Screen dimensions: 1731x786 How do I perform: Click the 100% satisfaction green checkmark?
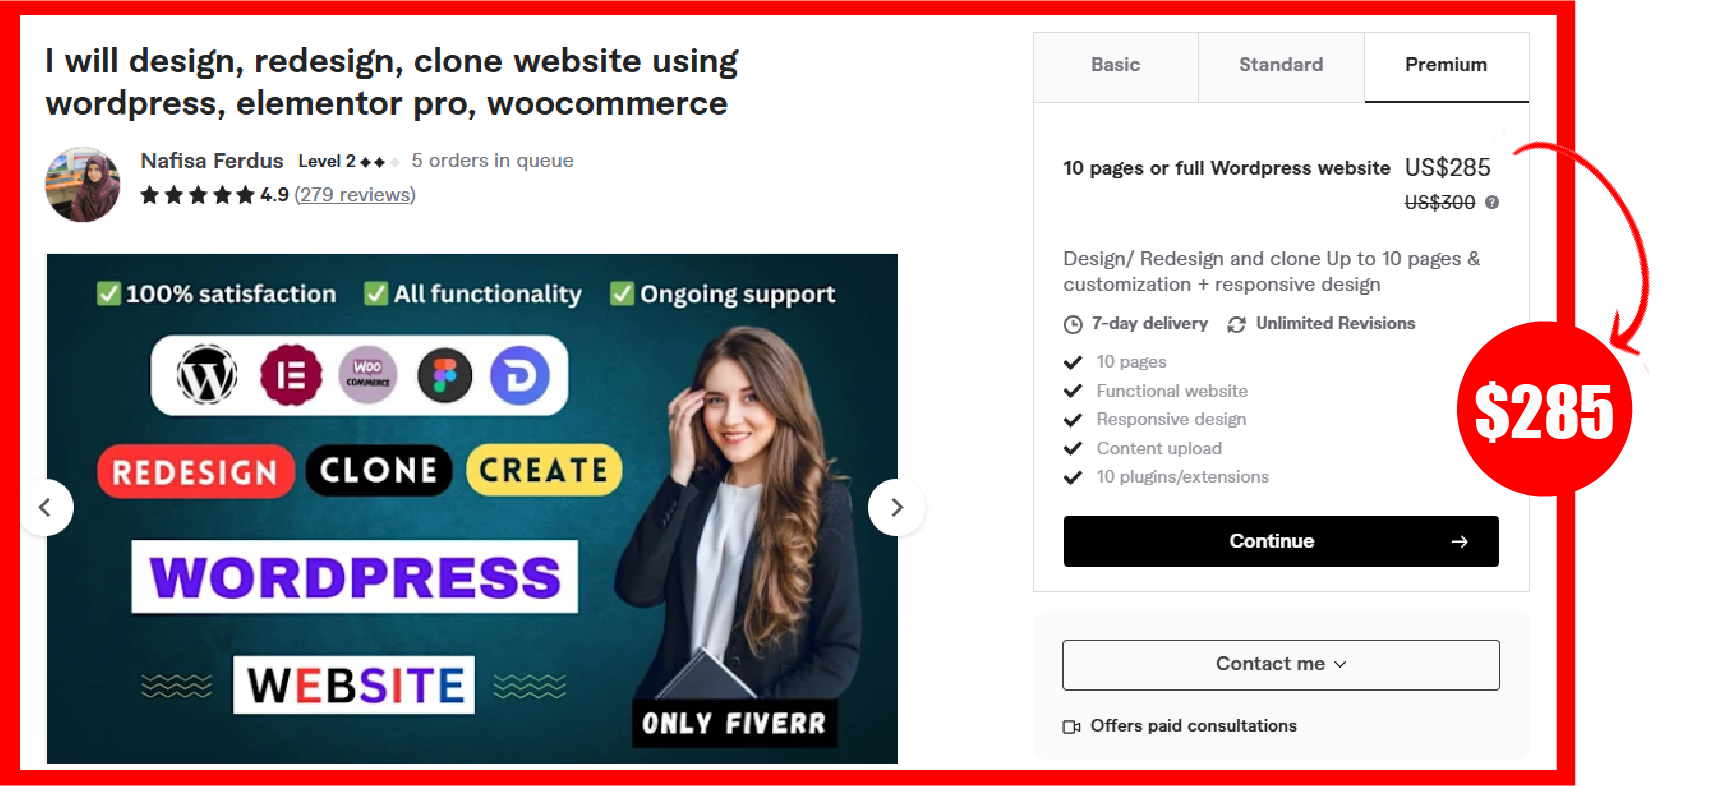(109, 294)
